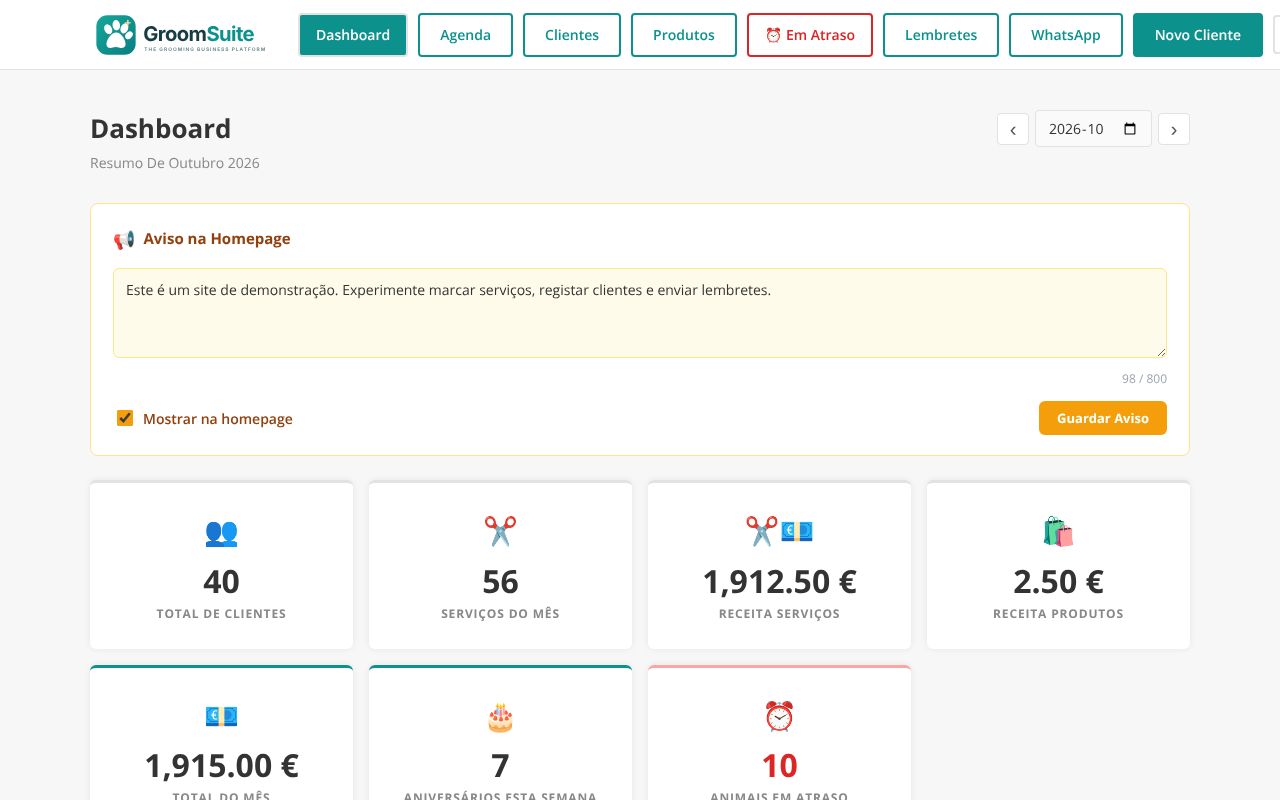Click the 98 / 800 character counter

click(1144, 379)
